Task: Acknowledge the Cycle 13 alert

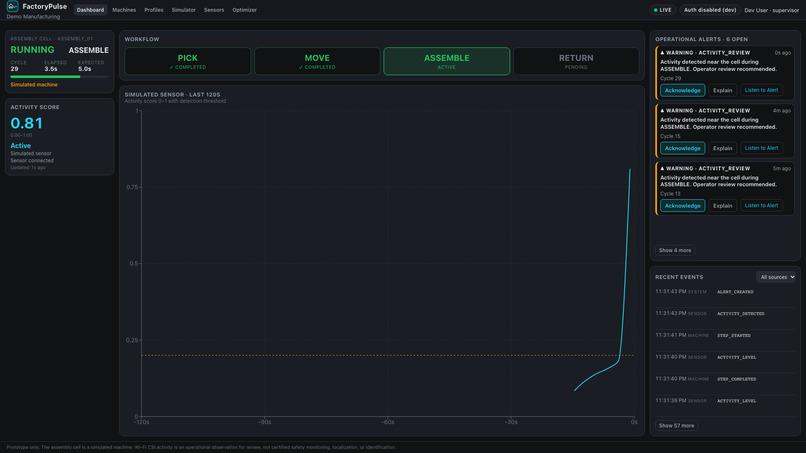Action: [x=683, y=206]
